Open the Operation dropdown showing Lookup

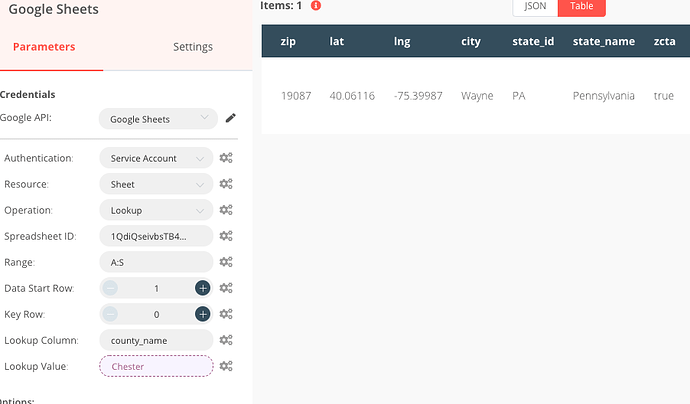pos(156,210)
